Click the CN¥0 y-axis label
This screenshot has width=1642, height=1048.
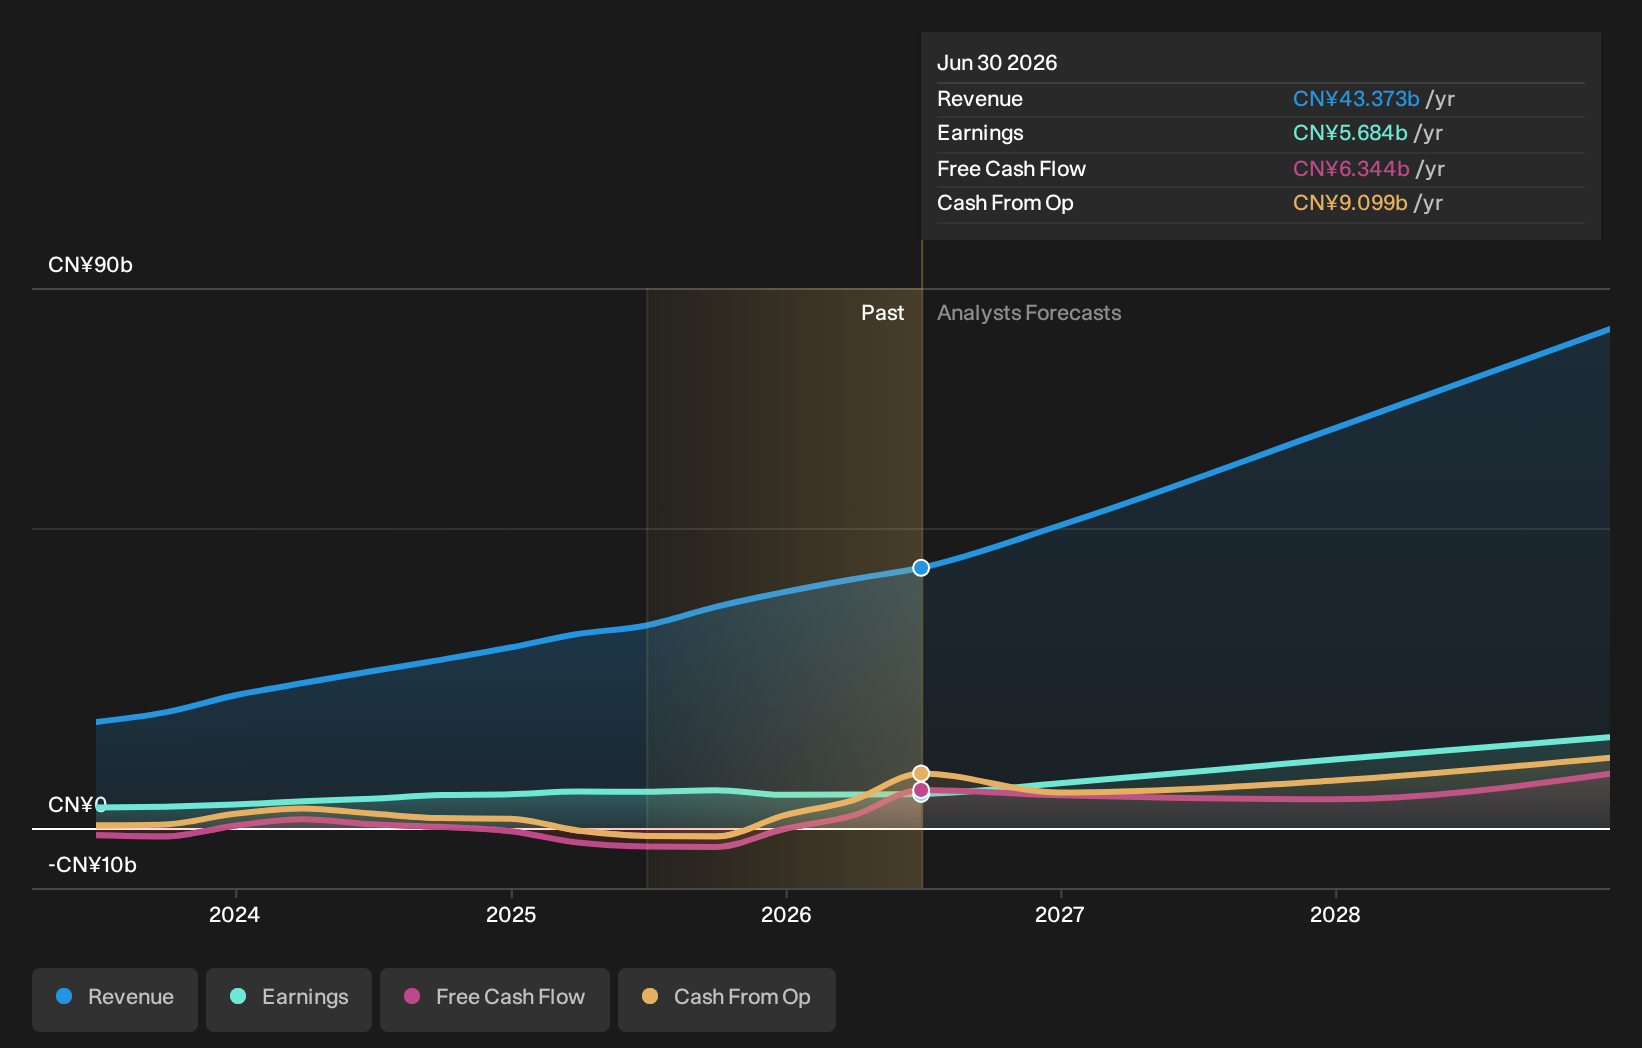pos(77,805)
